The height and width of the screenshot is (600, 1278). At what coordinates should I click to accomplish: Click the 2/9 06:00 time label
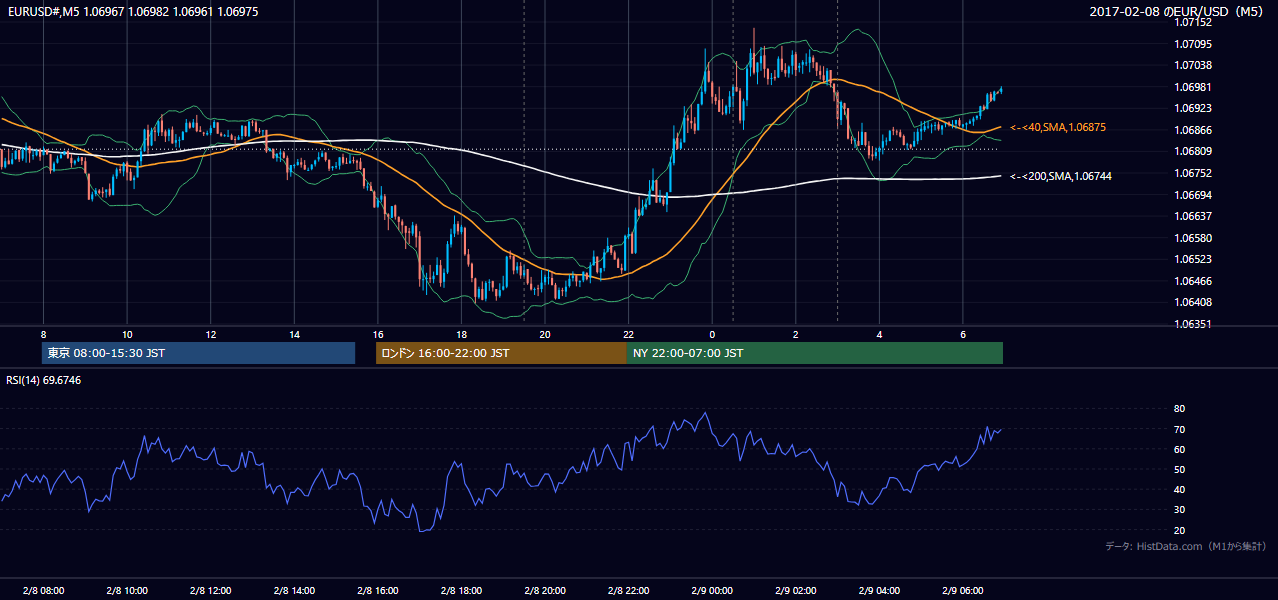click(962, 591)
